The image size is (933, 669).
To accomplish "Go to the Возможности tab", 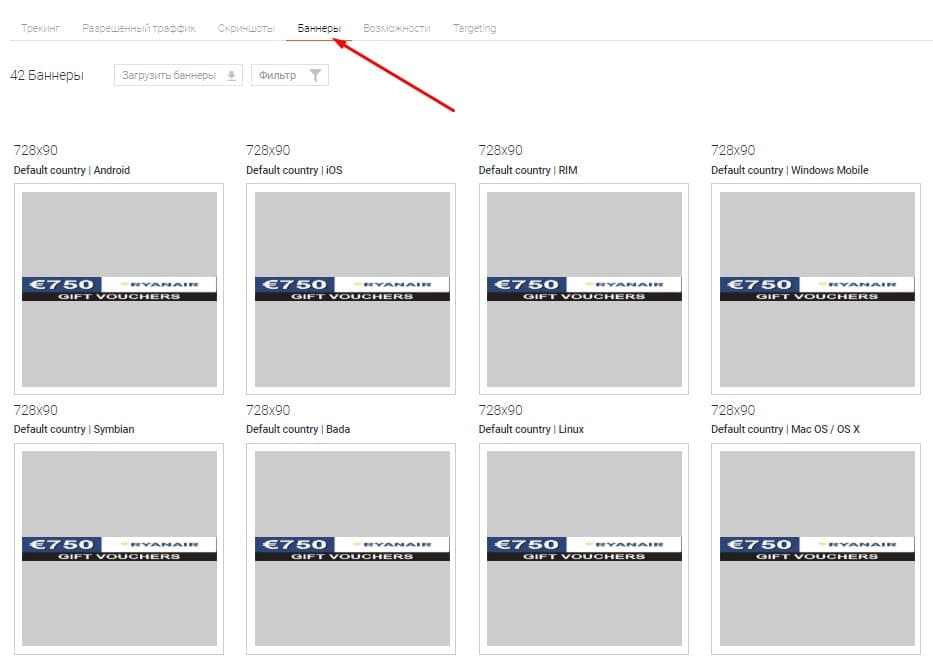I will tap(396, 28).
